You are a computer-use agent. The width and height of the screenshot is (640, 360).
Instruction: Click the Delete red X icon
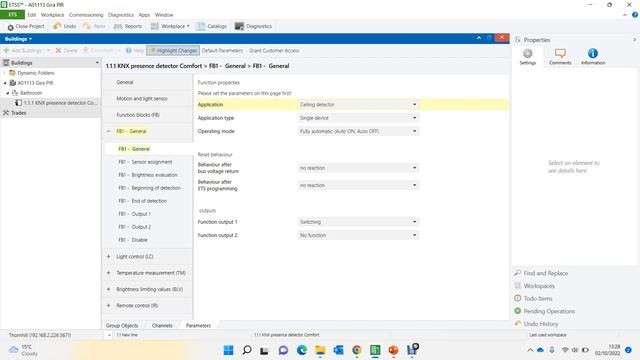pyautogui.click(x=58, y=51)
